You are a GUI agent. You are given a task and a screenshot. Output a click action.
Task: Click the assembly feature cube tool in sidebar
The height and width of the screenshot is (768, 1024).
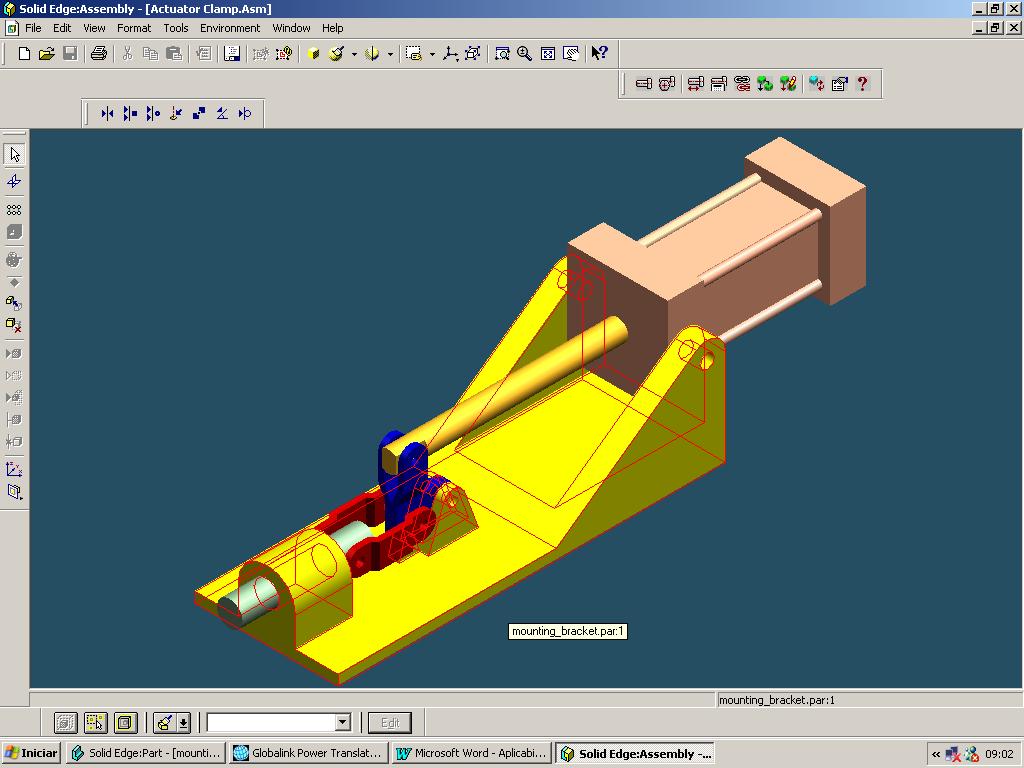(x=14, y=232)
